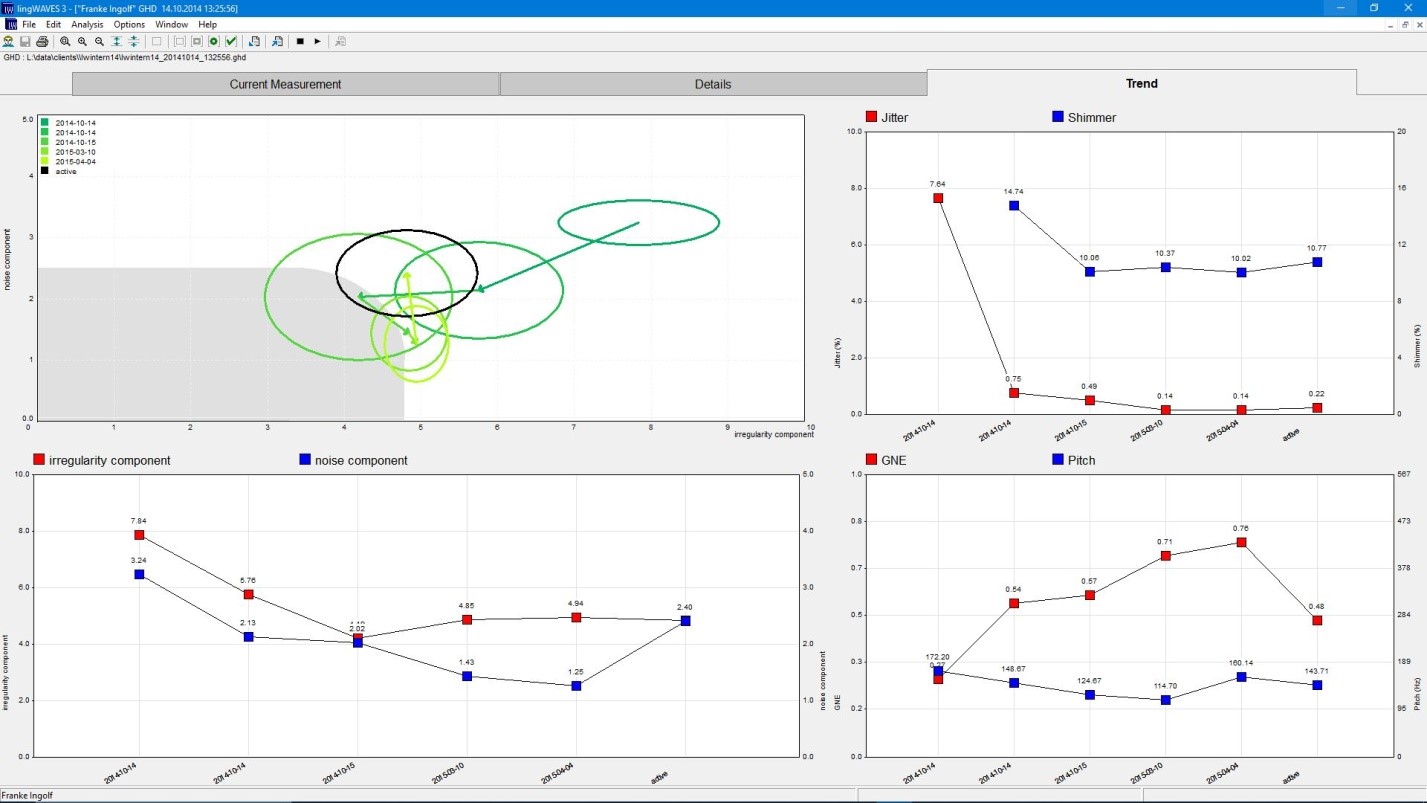Click the red Jitter legend swatch

tap(870, 117)
